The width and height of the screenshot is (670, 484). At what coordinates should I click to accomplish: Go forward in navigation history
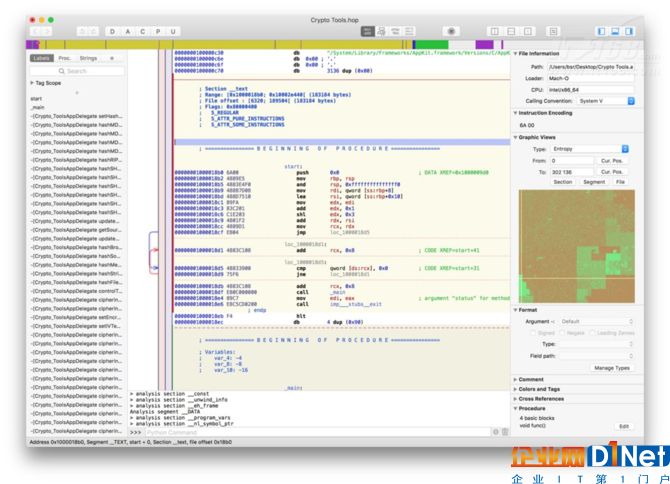click(47, 31)
